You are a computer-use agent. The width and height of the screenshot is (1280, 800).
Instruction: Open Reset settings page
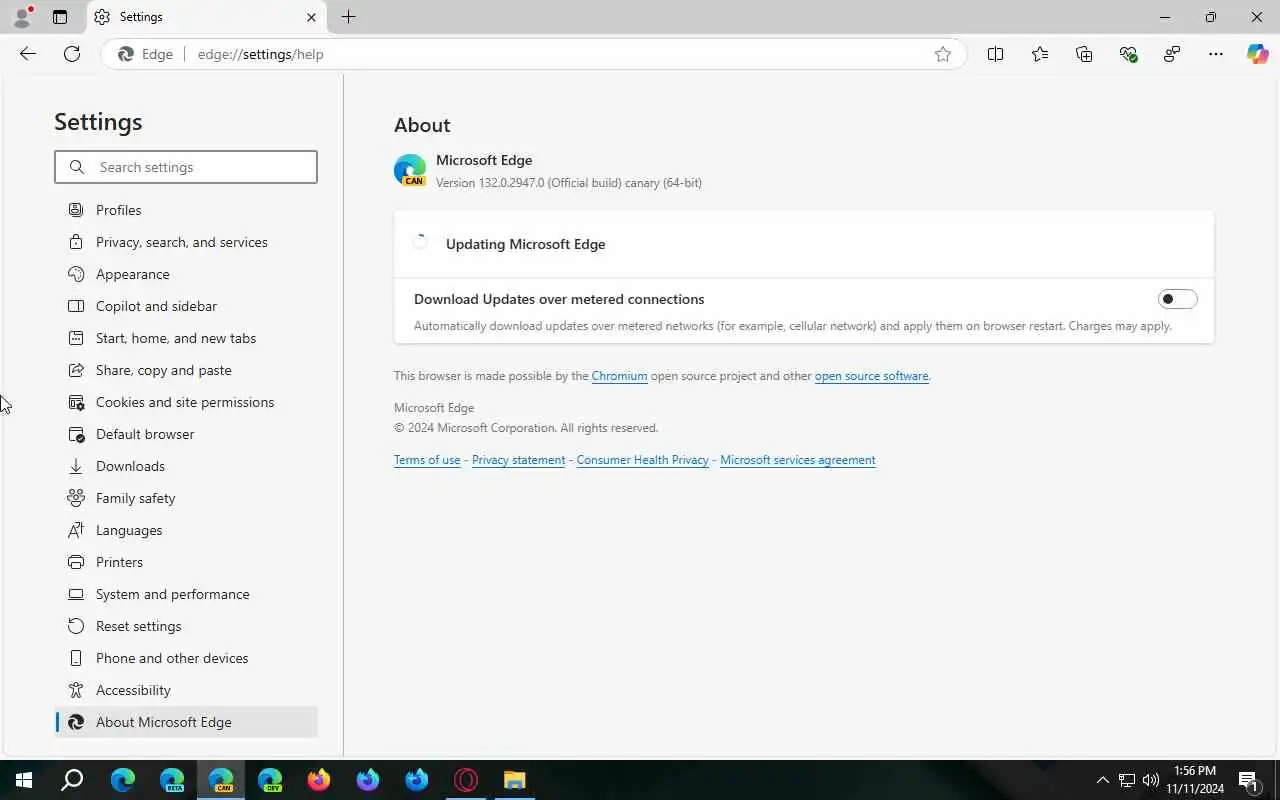pos(186,626)
